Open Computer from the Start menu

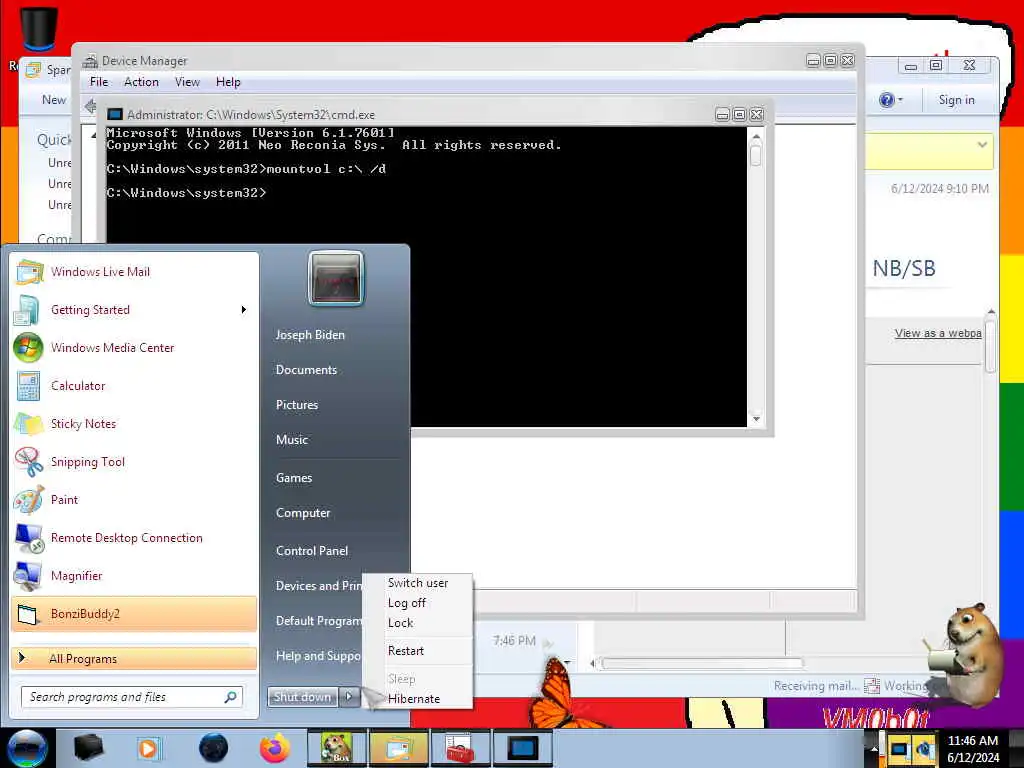pyautogui.click(x=302, y=513)
